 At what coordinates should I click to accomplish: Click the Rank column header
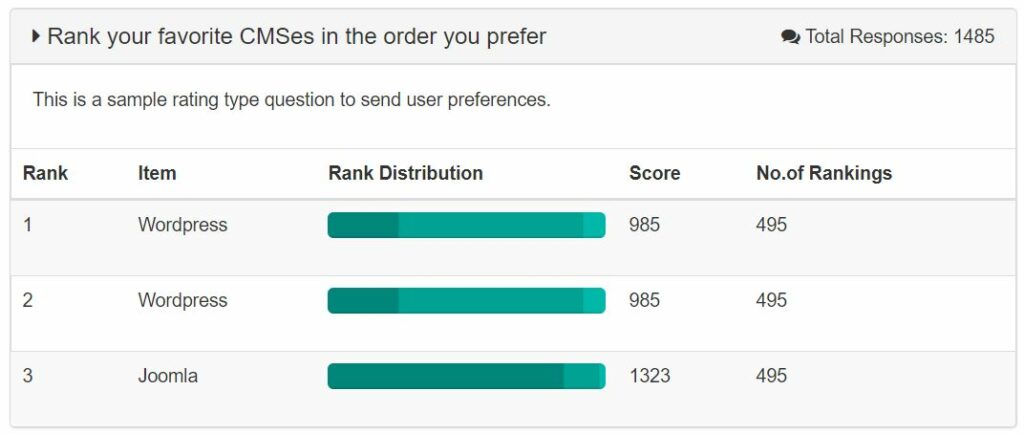(x=45, y=173)
